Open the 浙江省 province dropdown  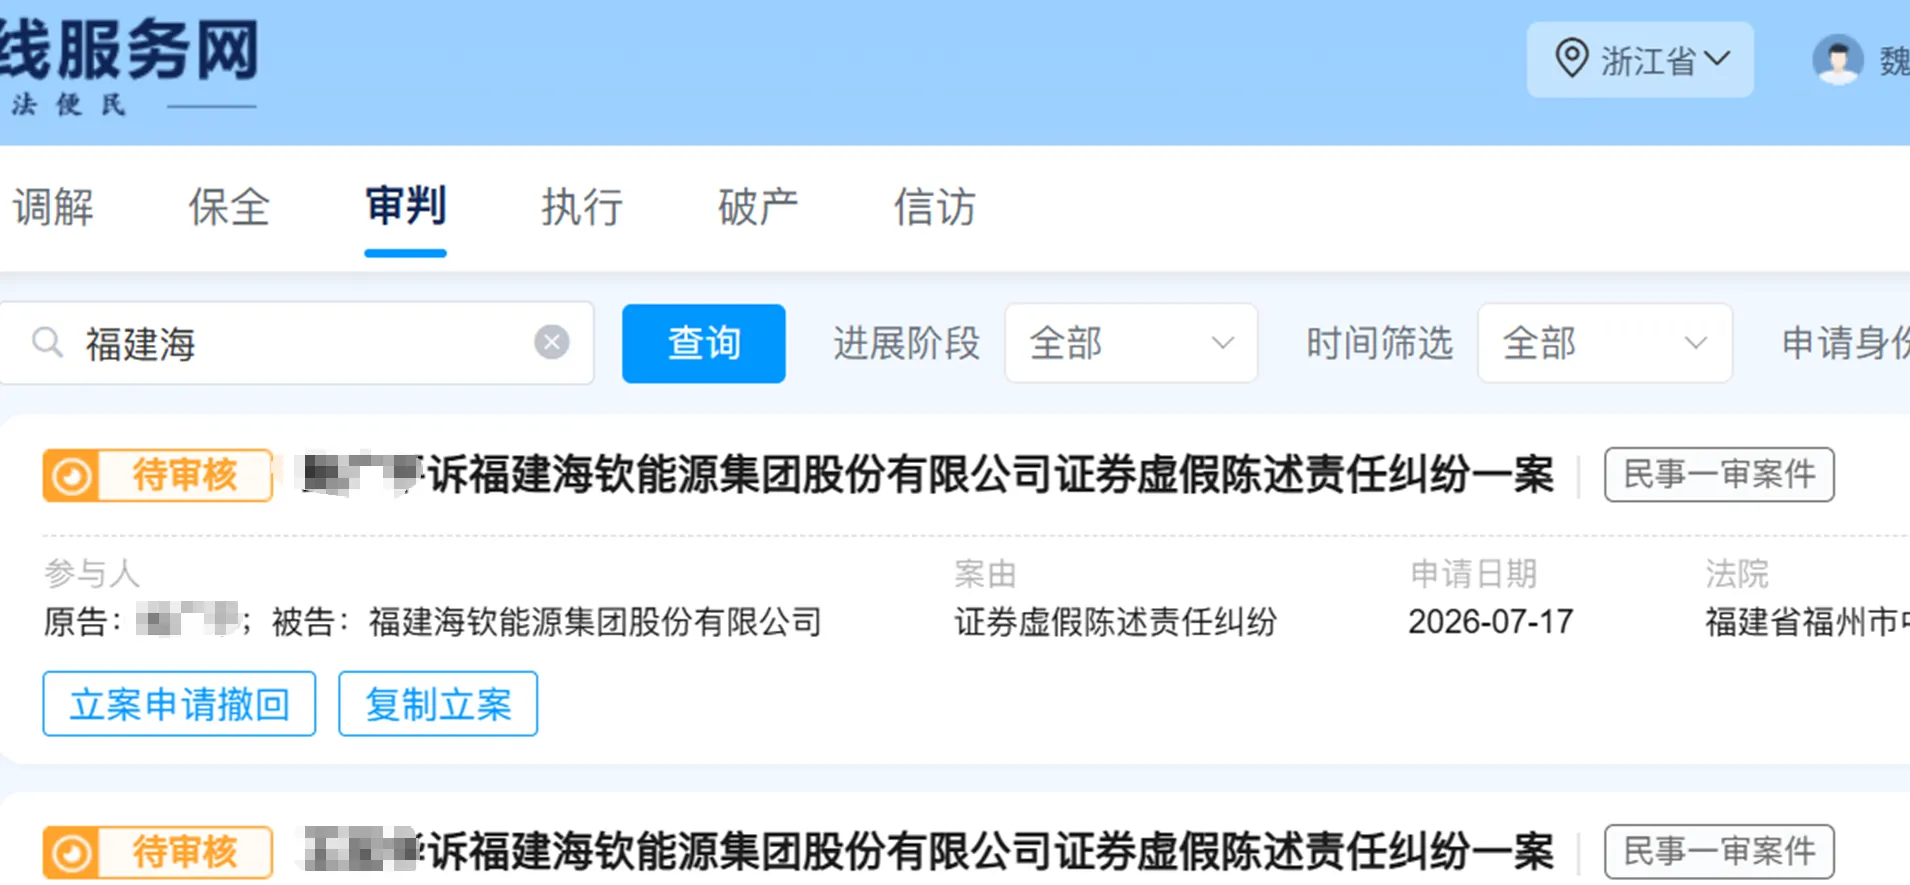(x=1640, y=60)
